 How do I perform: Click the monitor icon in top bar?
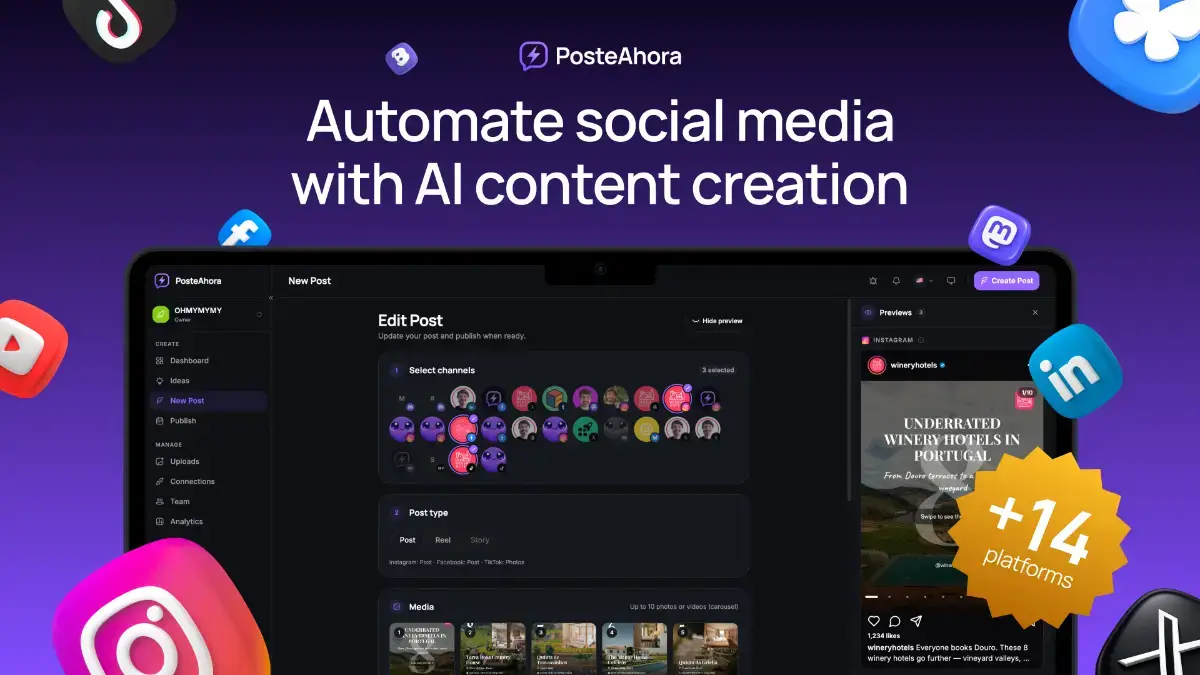[x=951, y=281]
